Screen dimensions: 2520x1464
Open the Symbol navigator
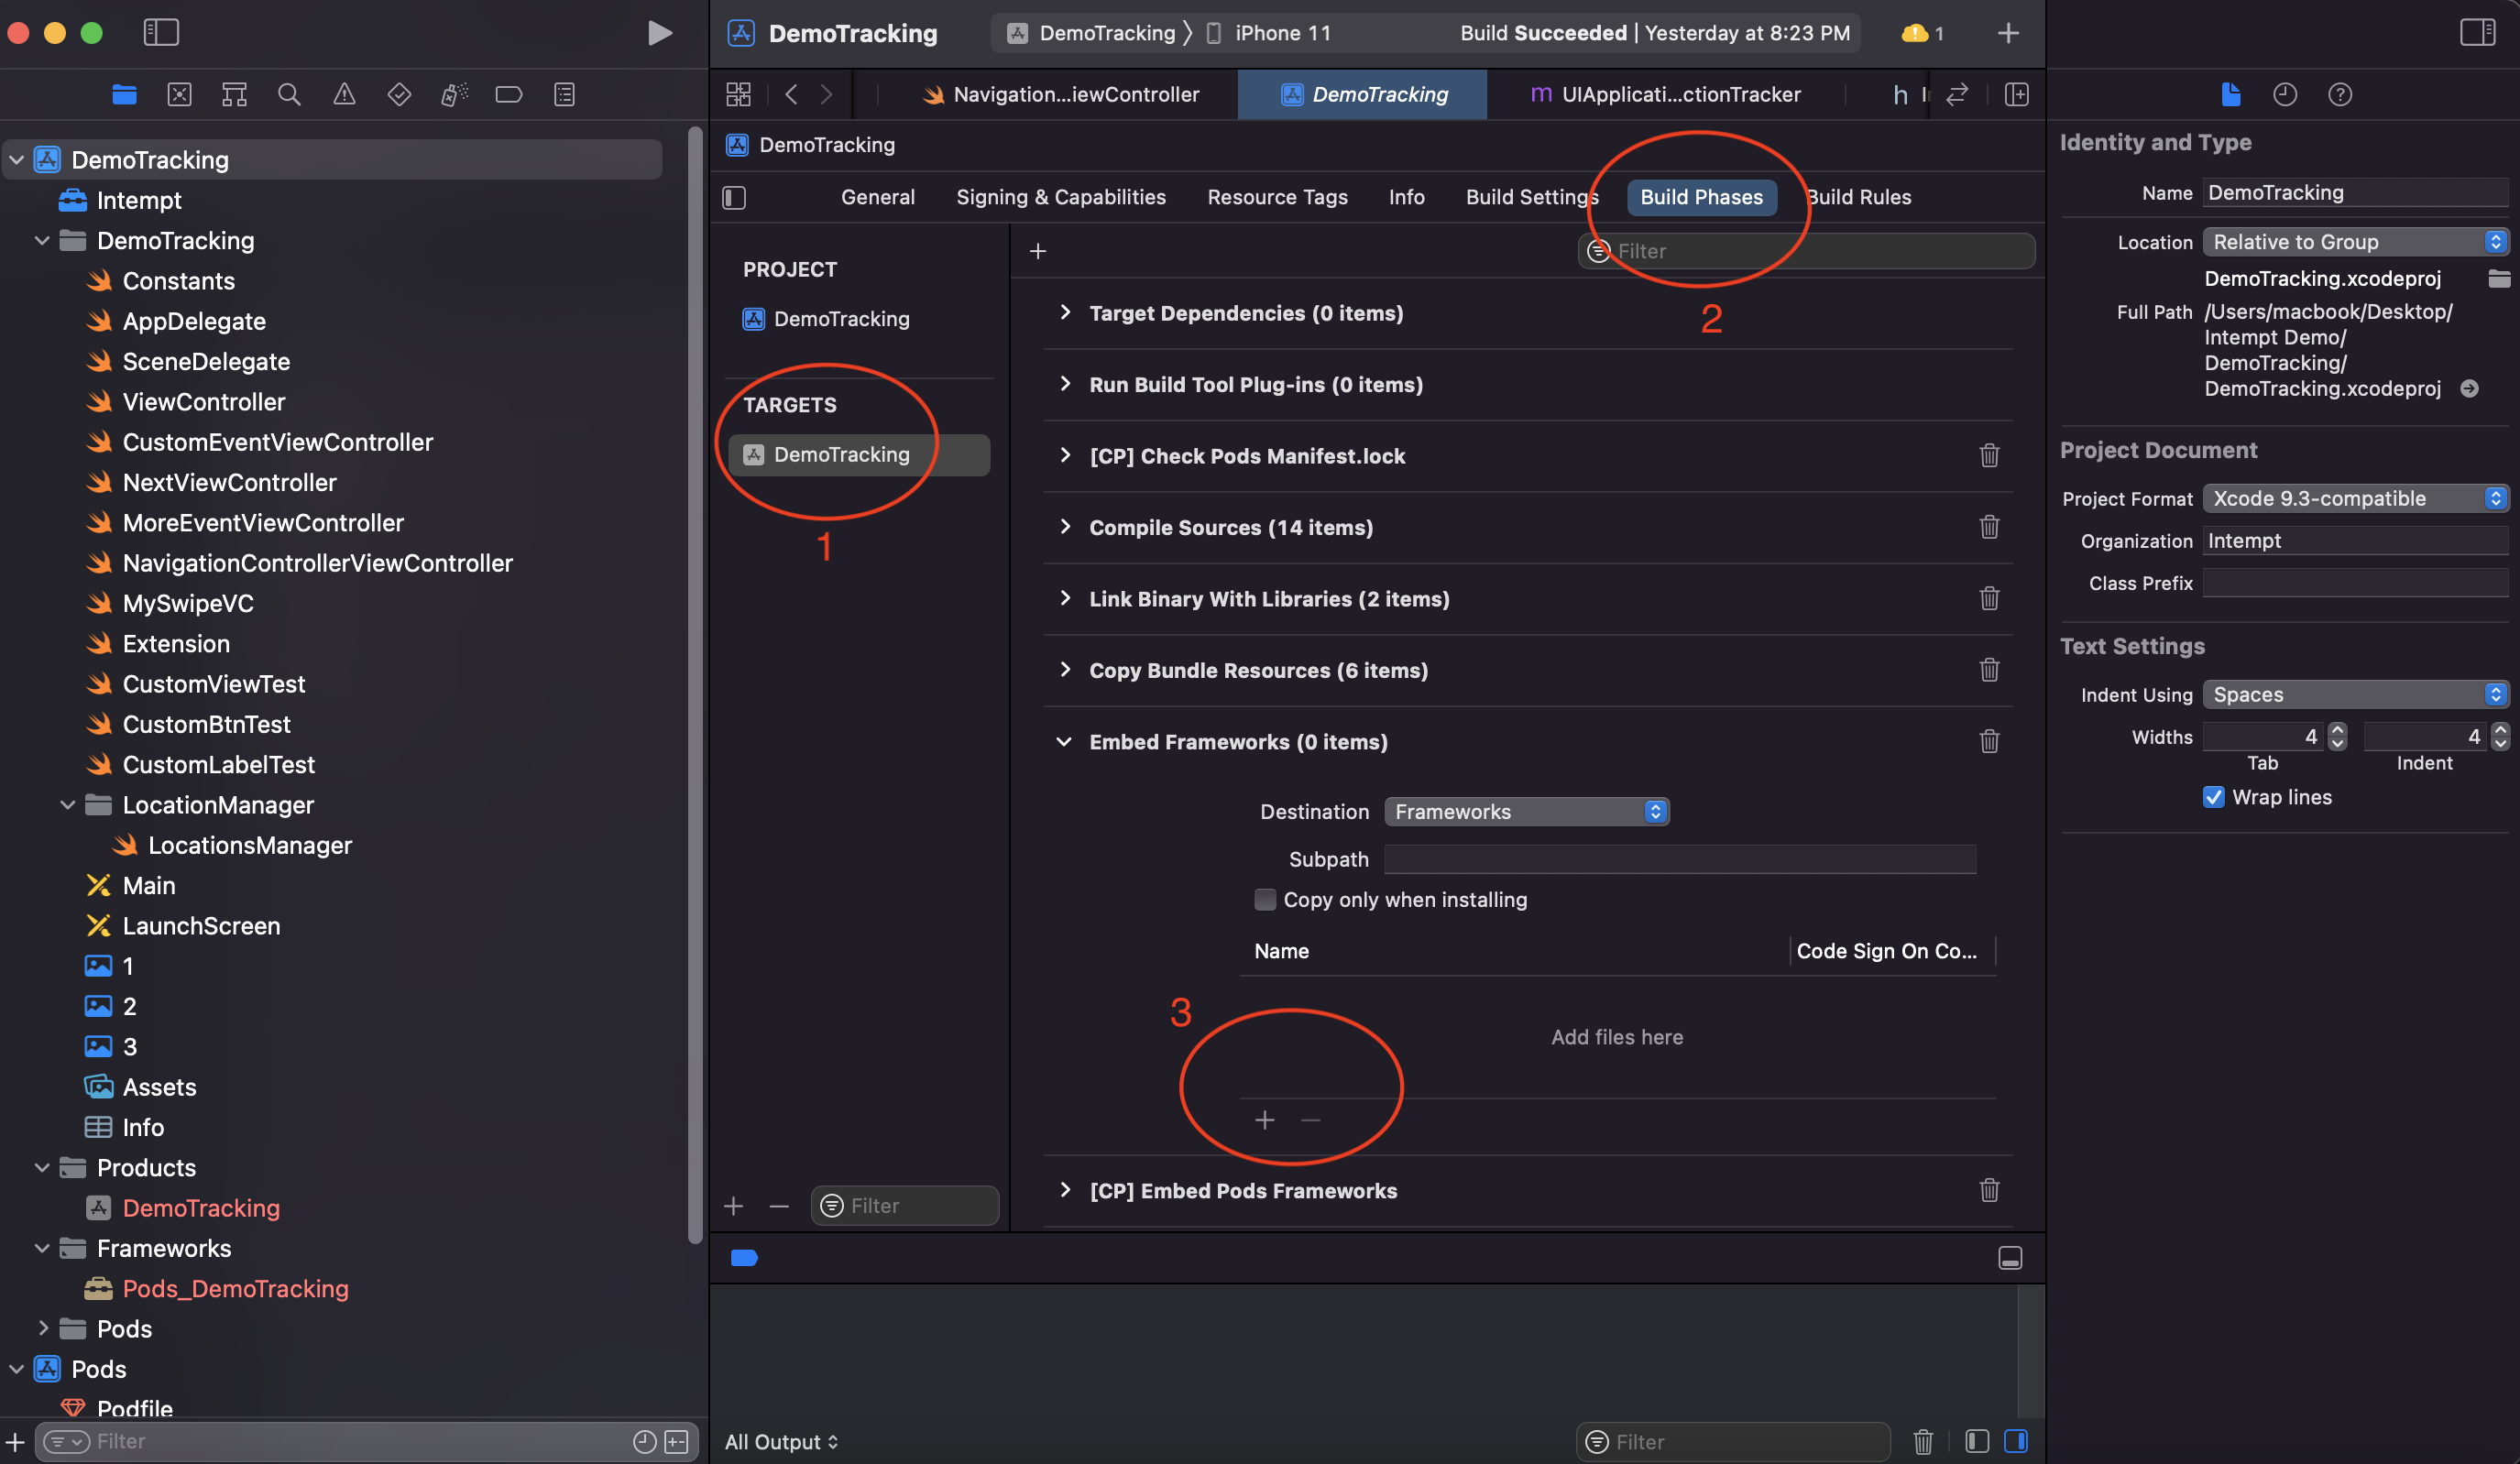pos(234,95)
